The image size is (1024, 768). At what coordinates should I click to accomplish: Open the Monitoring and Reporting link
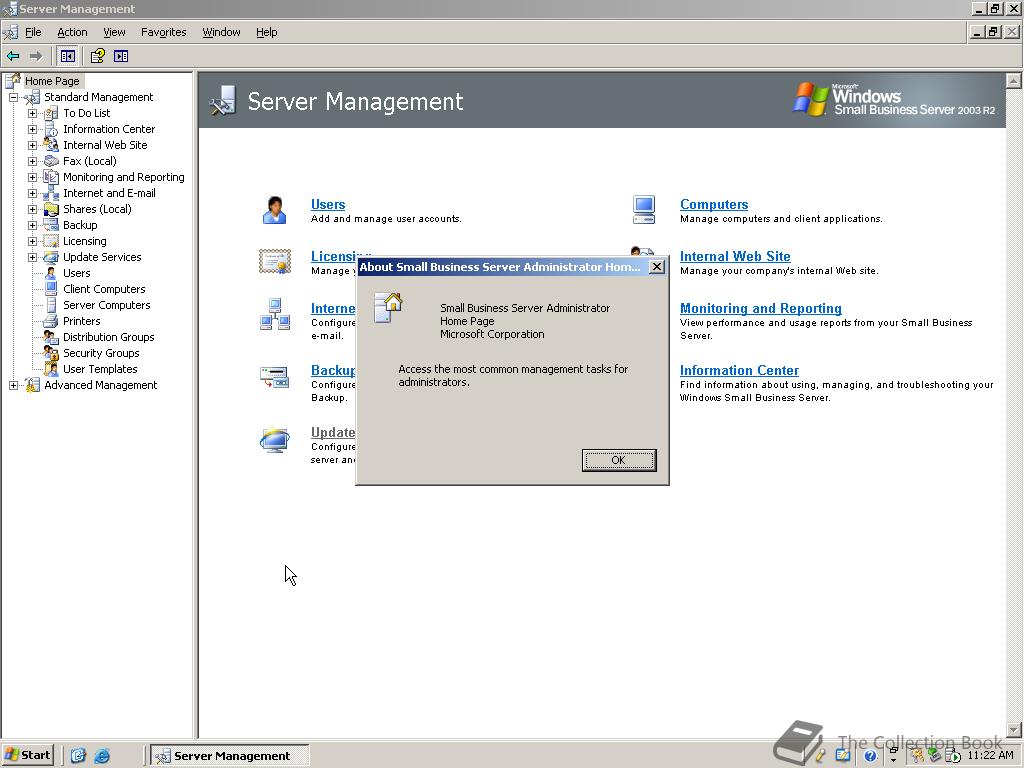pyautogui.click(x=761, y=308)
